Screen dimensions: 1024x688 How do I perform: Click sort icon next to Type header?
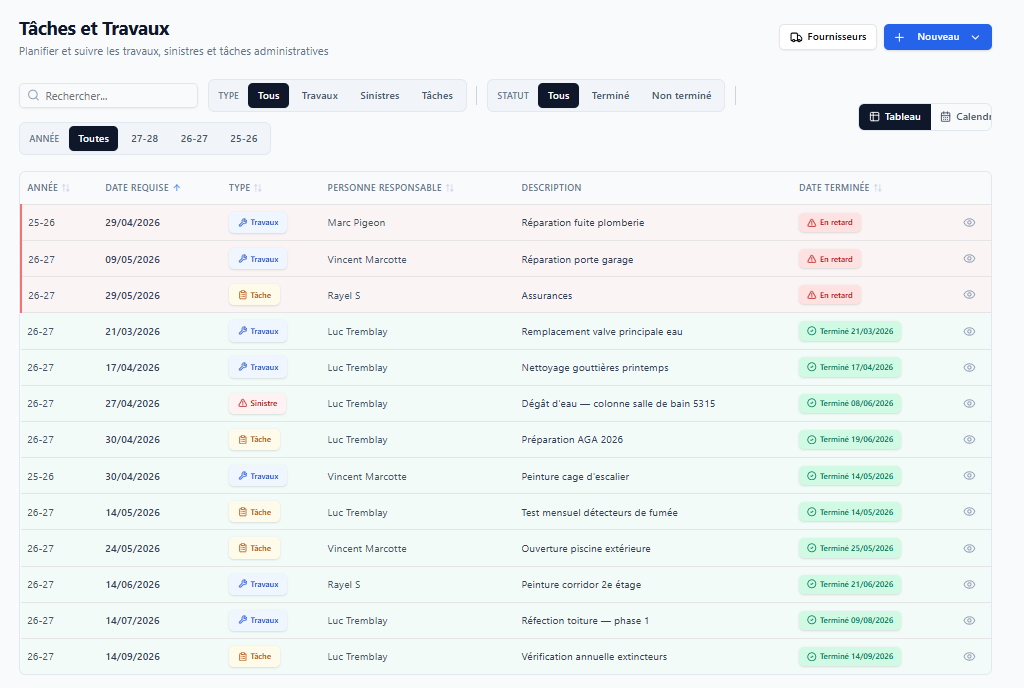(258, 188)
